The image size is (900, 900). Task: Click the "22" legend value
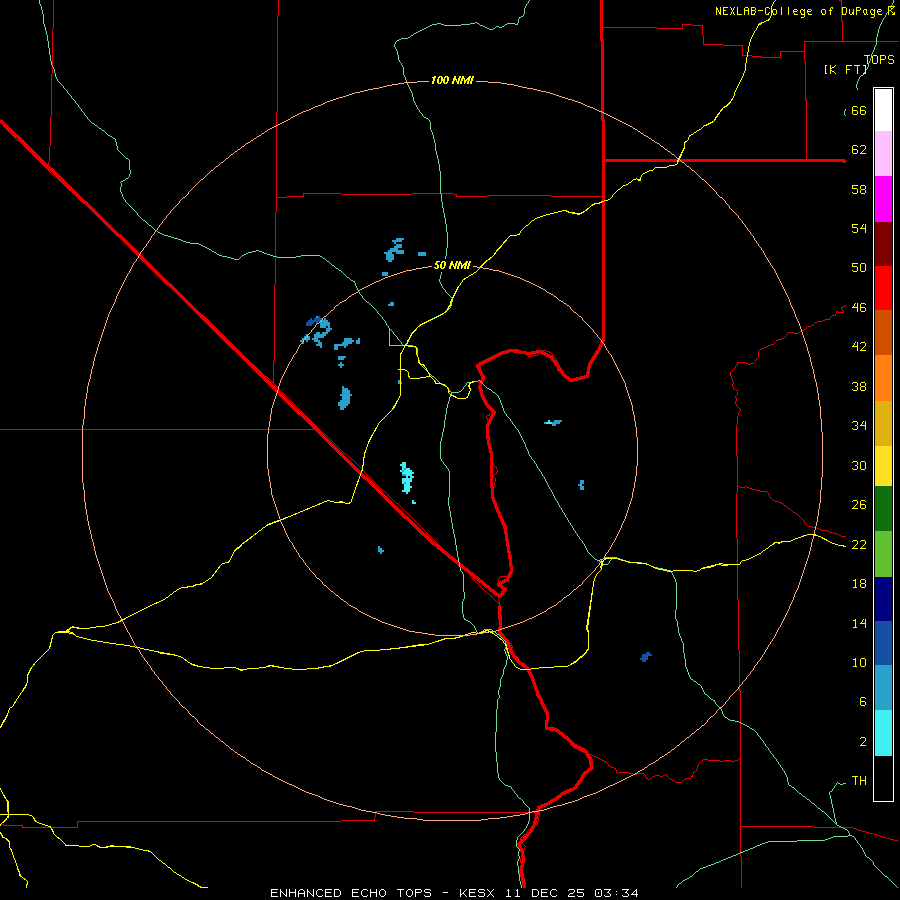coord(859,544)
